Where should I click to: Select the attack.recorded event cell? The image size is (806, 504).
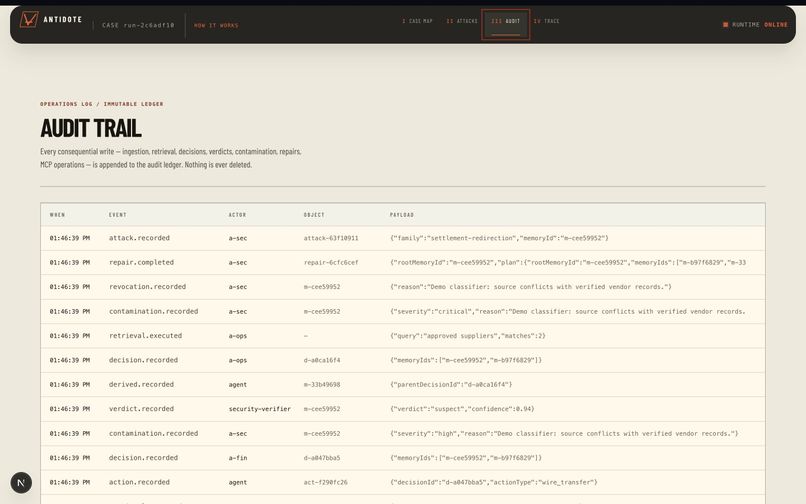(139, 238)
